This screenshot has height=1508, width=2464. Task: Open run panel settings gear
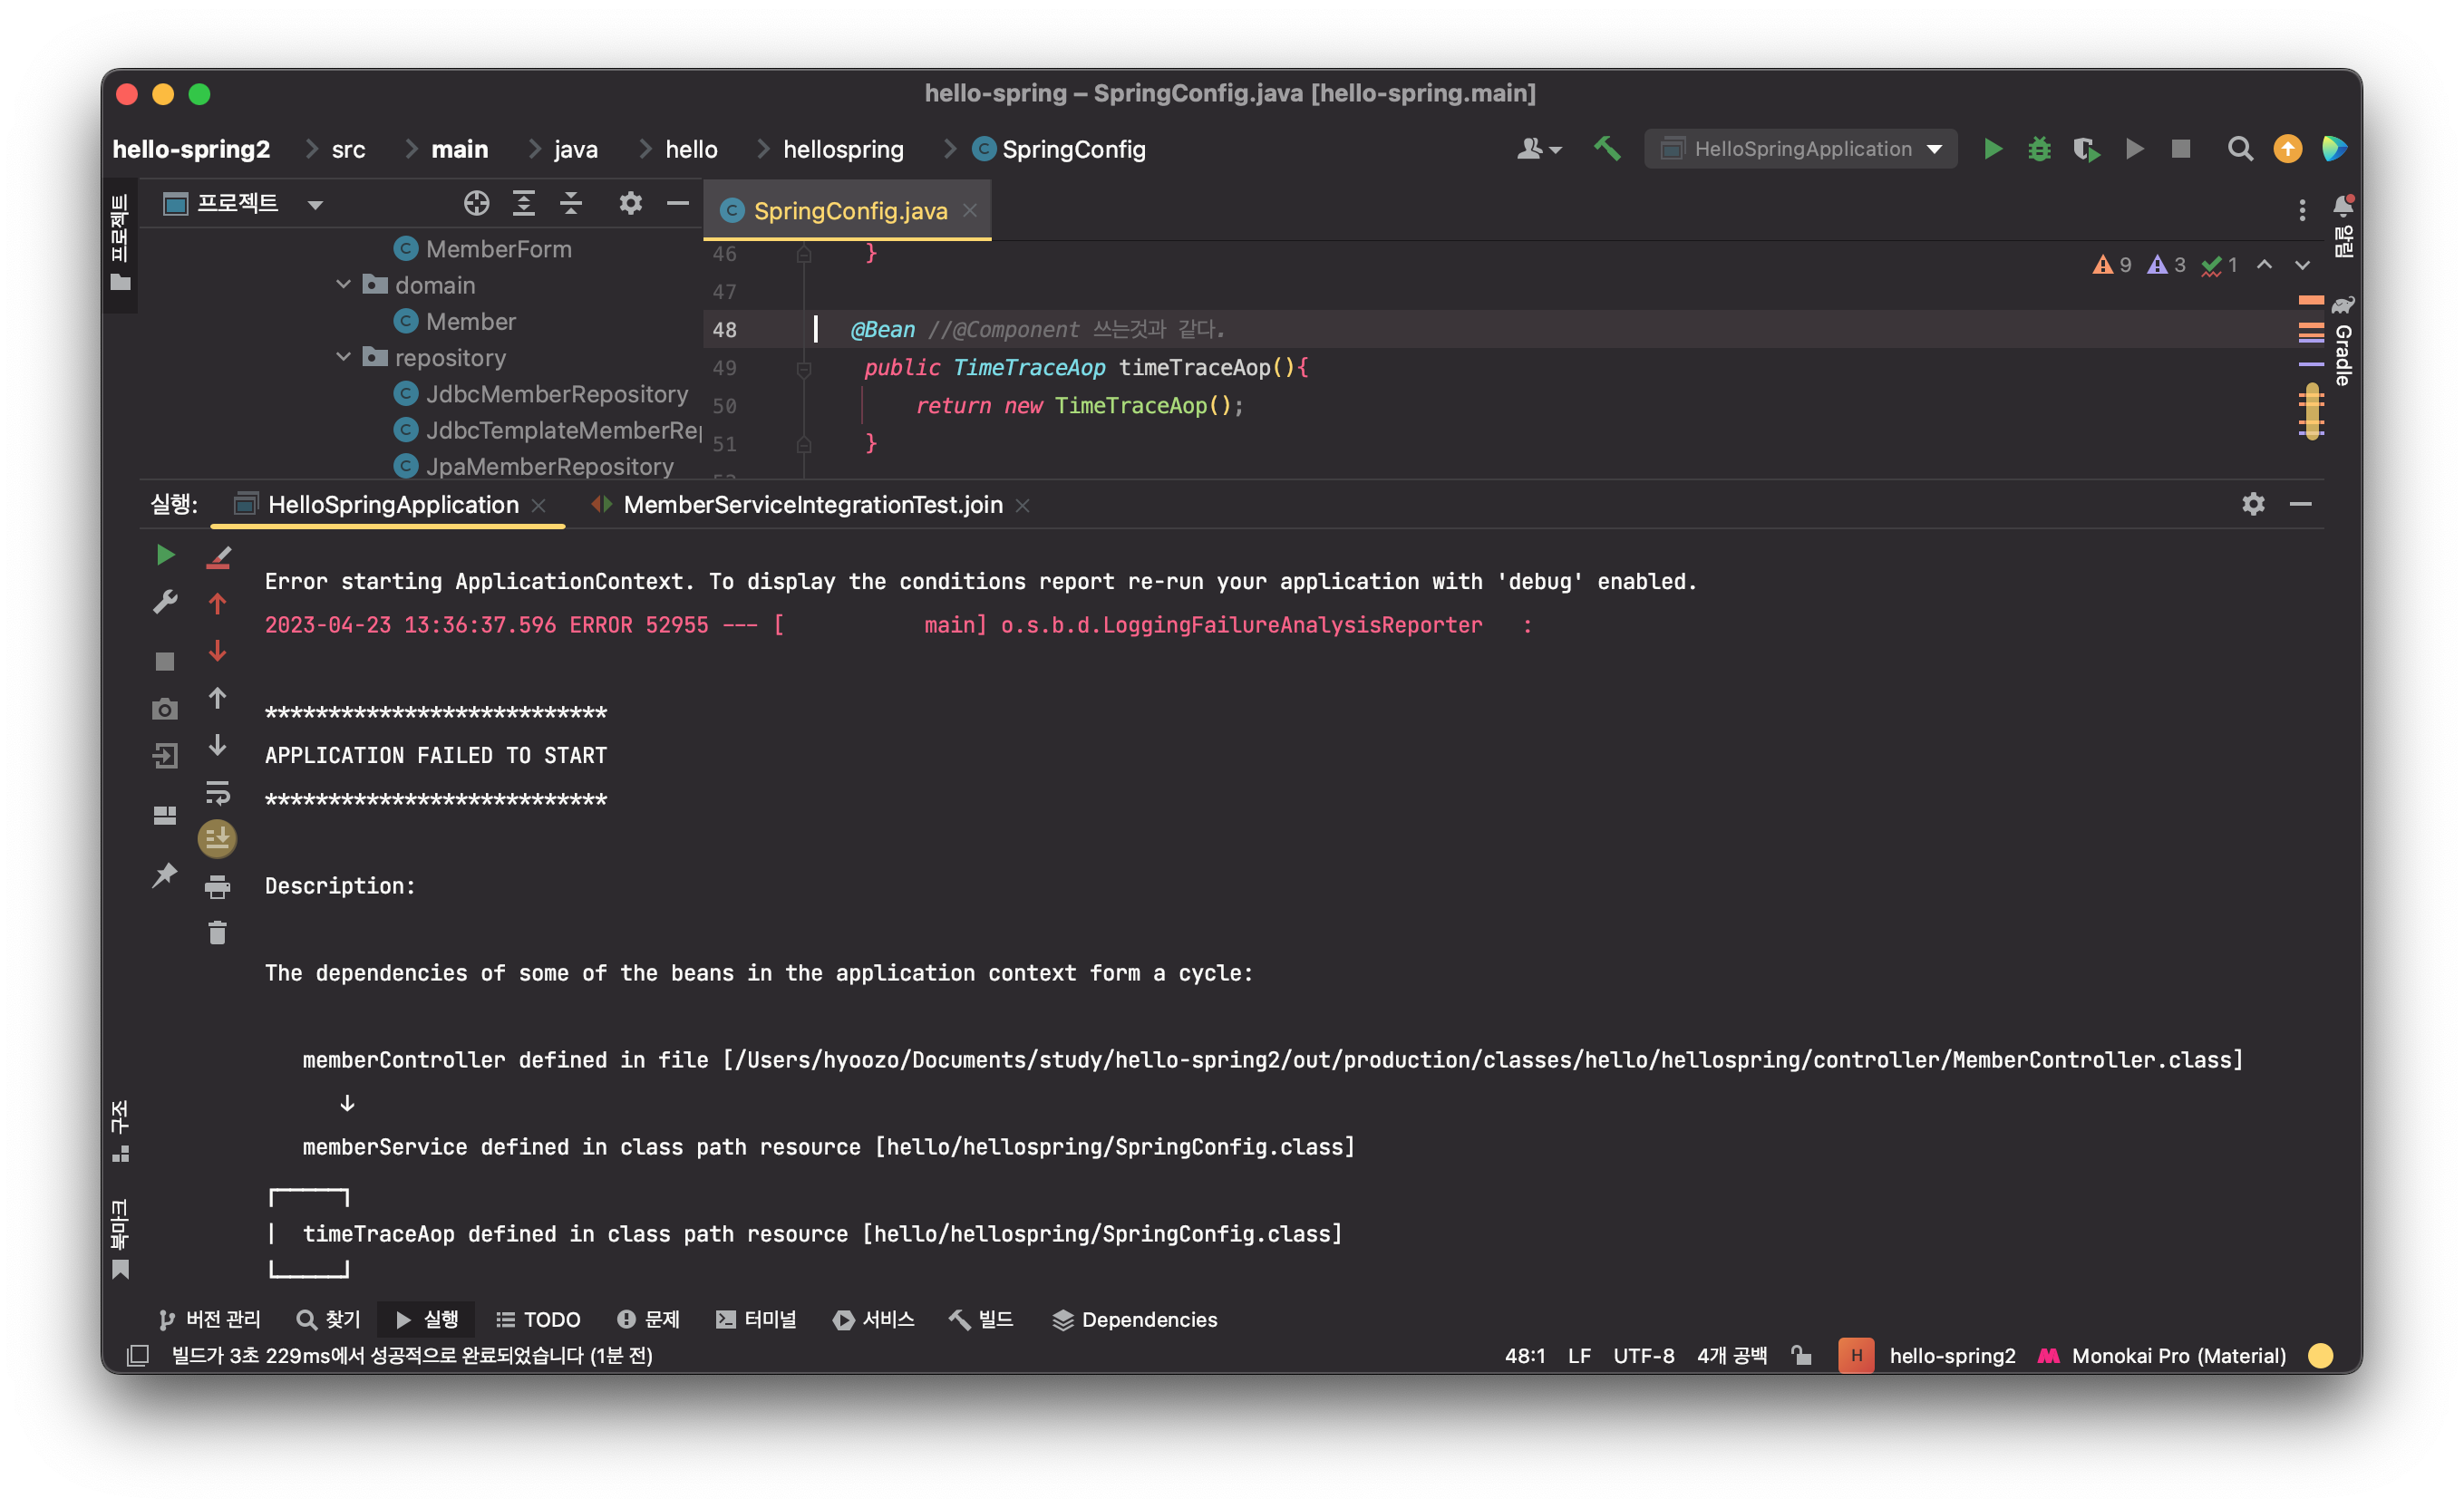pyautogui.click(x=2253, y=504)
